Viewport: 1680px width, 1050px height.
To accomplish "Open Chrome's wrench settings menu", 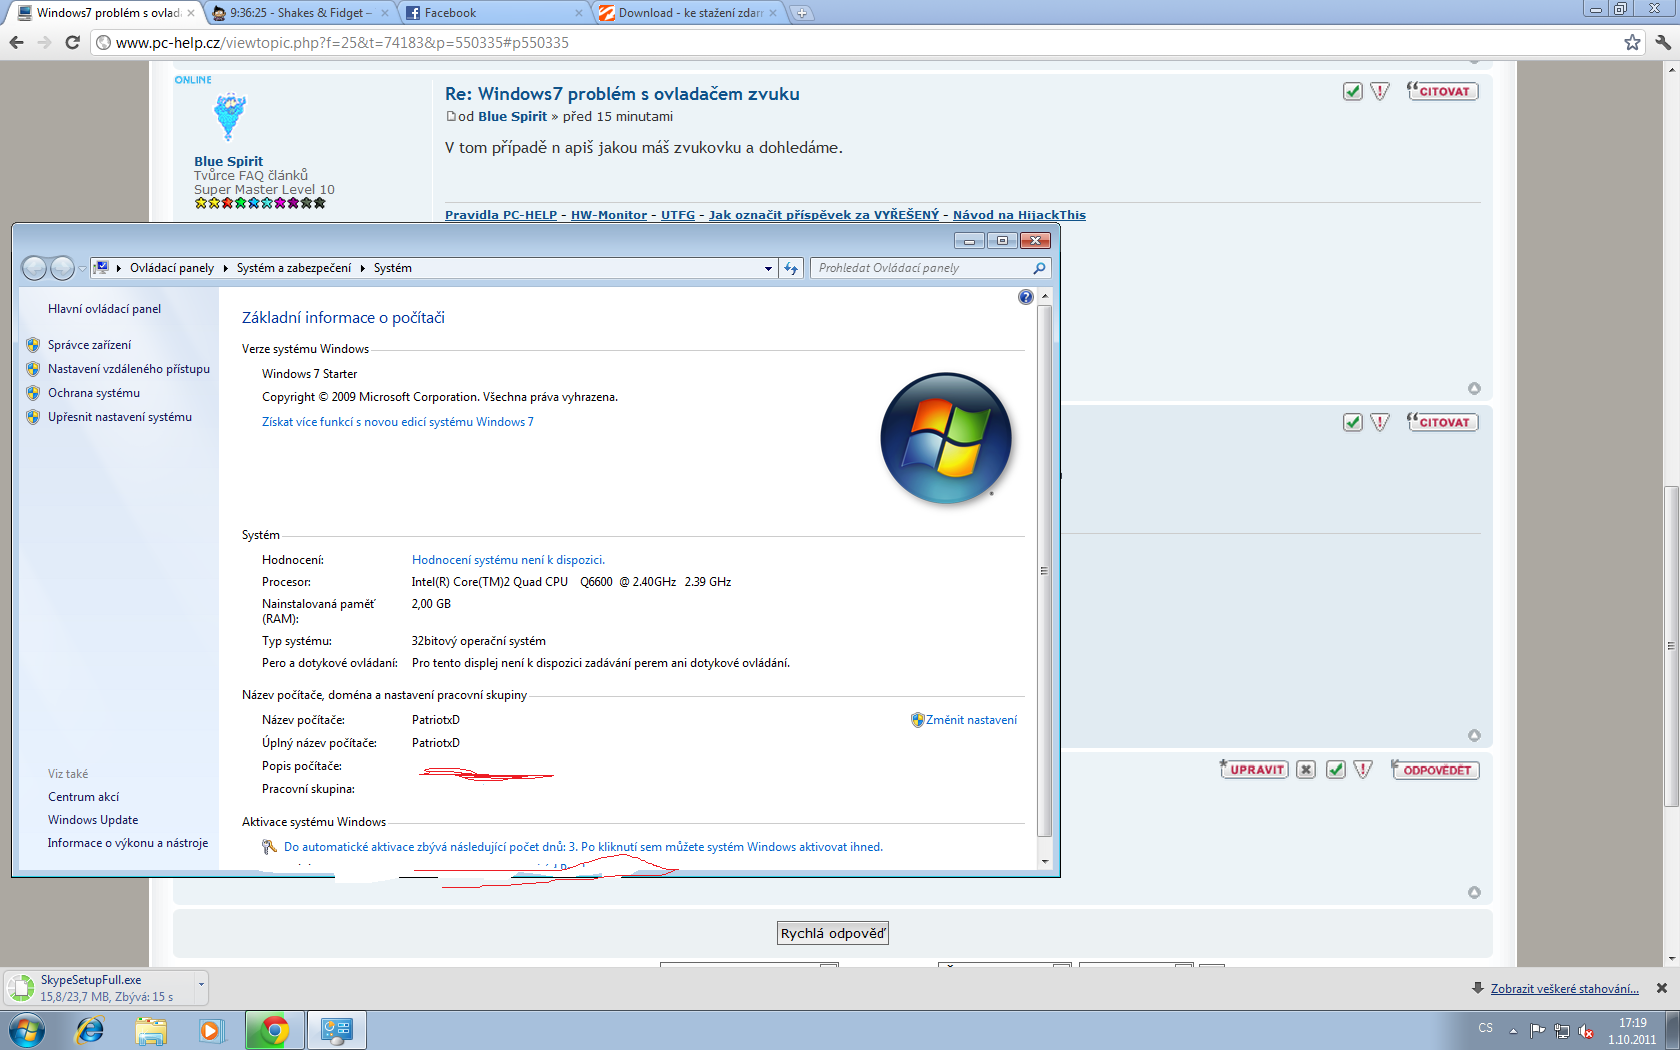I will coord(1662,42).
